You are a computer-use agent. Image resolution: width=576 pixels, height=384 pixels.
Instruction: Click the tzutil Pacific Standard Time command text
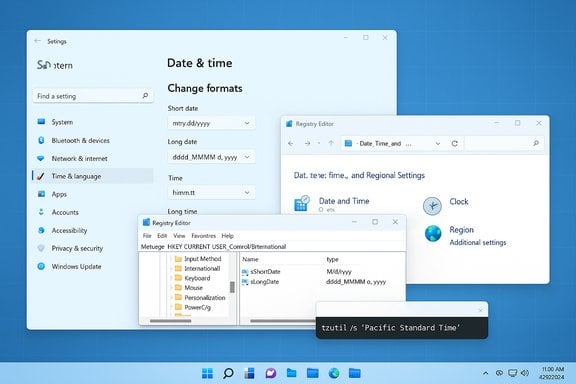pos(390,328)
